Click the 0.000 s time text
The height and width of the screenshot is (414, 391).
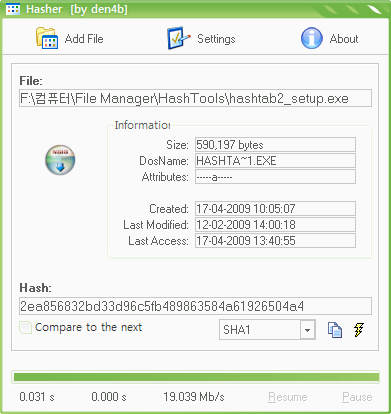tap(109, 397)
